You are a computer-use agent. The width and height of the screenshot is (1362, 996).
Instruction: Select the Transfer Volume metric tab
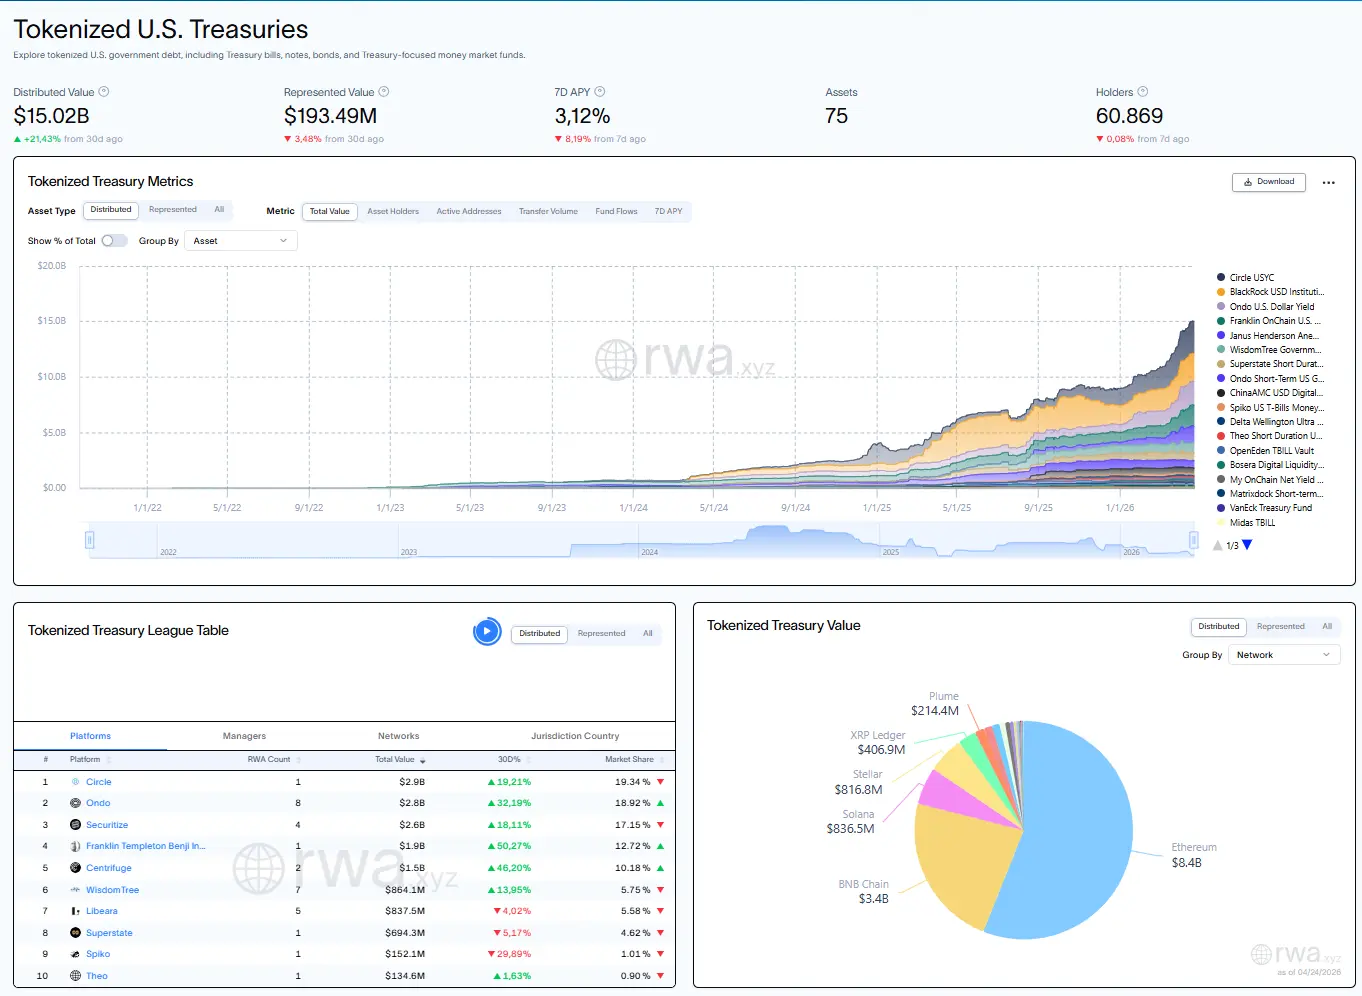[548, 211]
